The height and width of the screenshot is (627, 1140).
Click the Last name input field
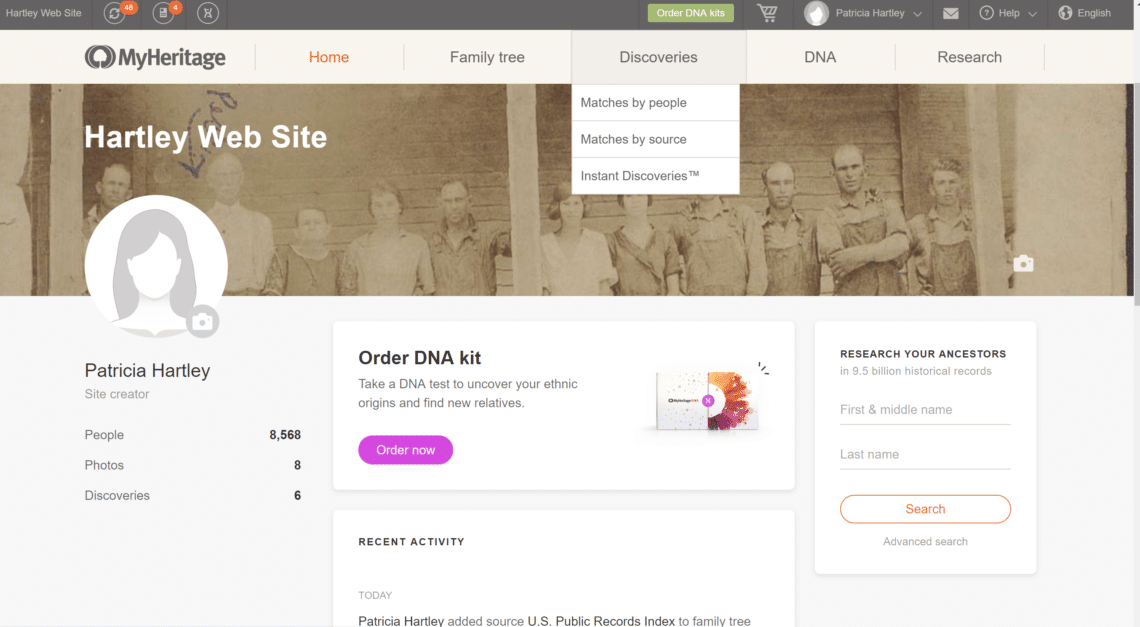(925, 453)
